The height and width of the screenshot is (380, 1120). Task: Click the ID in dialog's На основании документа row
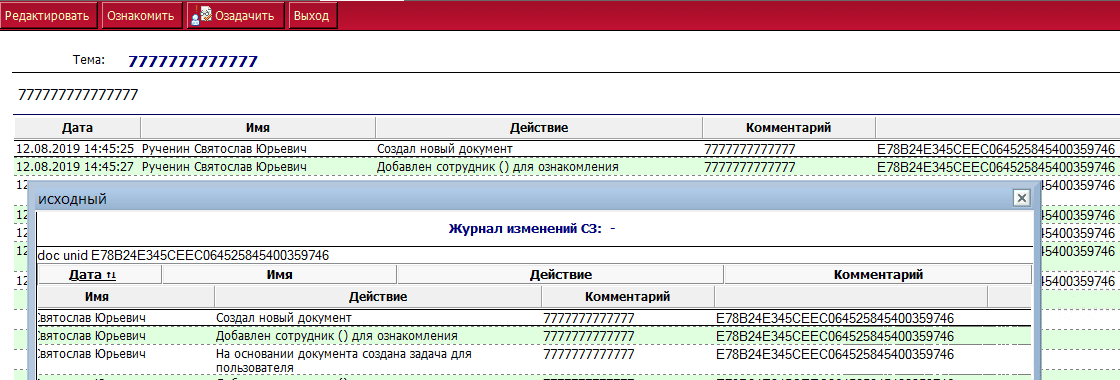click(x=834, y=354)
